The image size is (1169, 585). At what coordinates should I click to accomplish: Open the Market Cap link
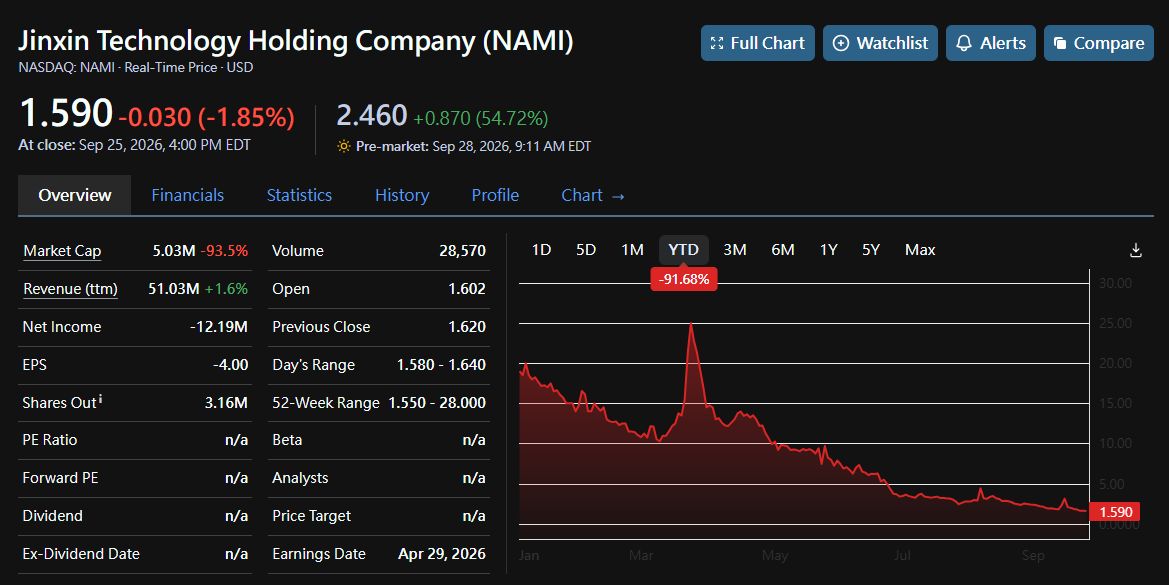(x=62, y=251)
